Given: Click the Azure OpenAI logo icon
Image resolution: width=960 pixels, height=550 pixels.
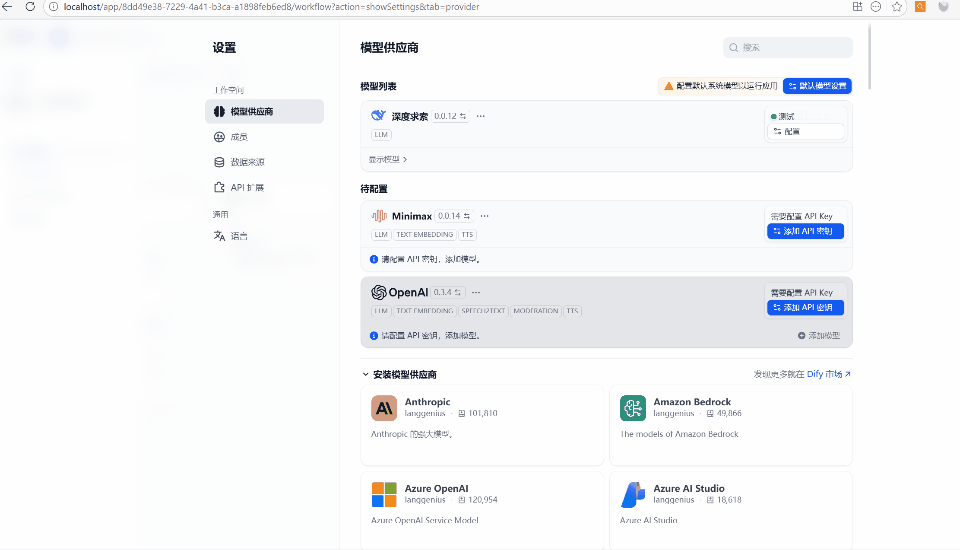Looking at the screenshot, I should tap(384, 494).
